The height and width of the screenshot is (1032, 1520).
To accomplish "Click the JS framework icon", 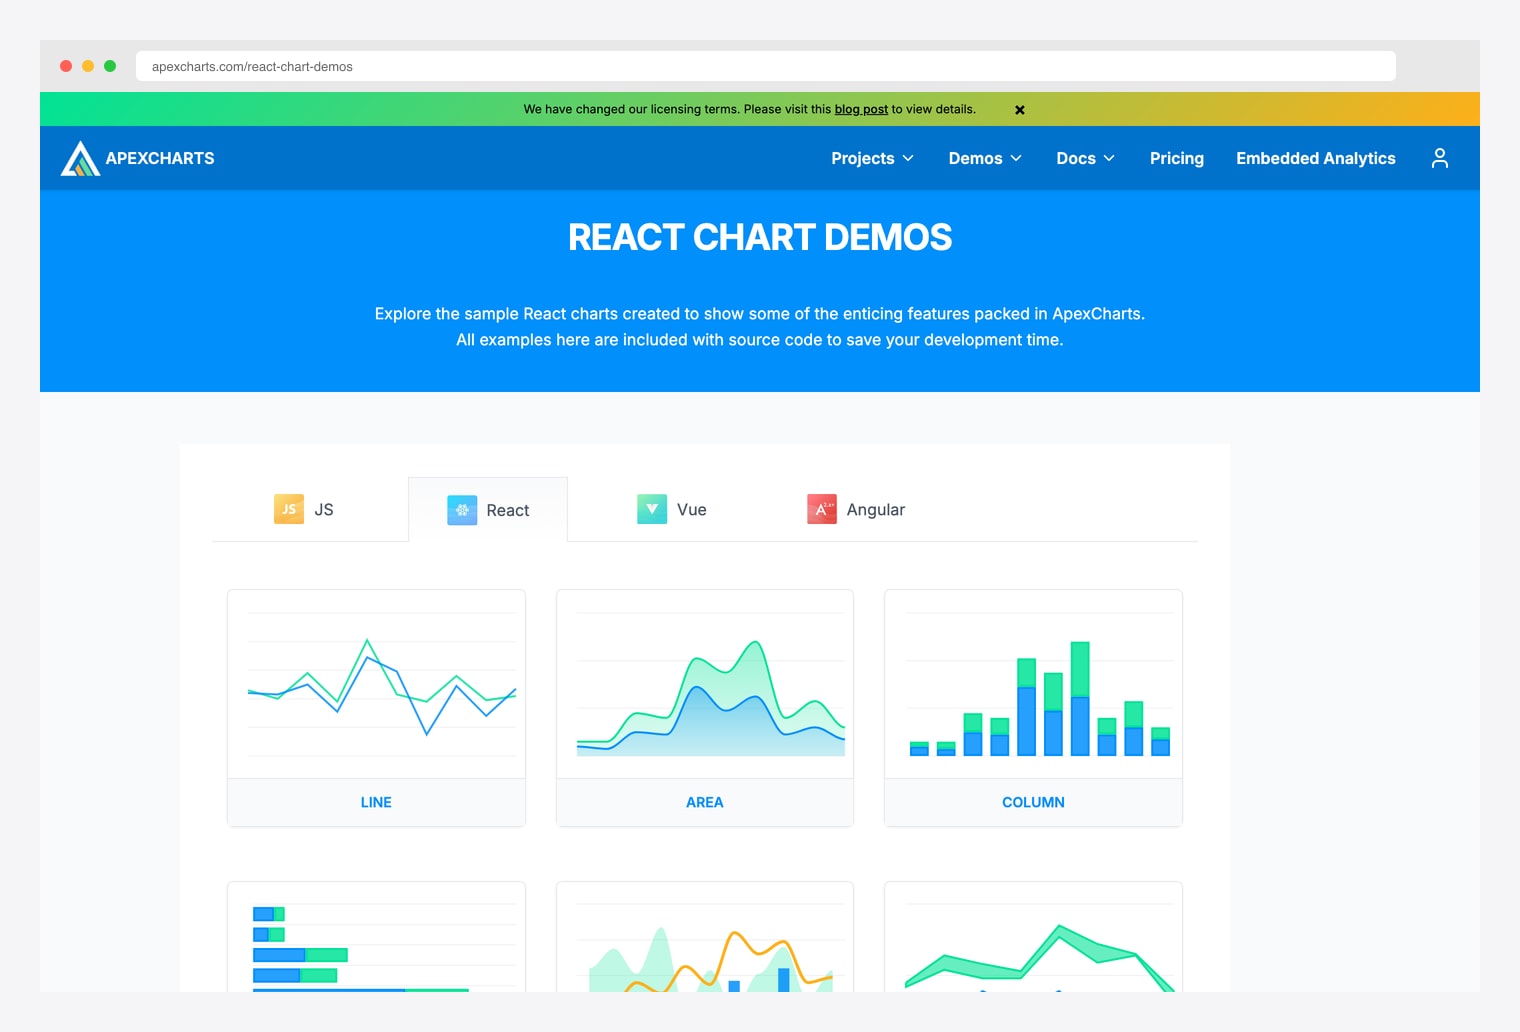I will pyautogui.click(x=289, y=509).
